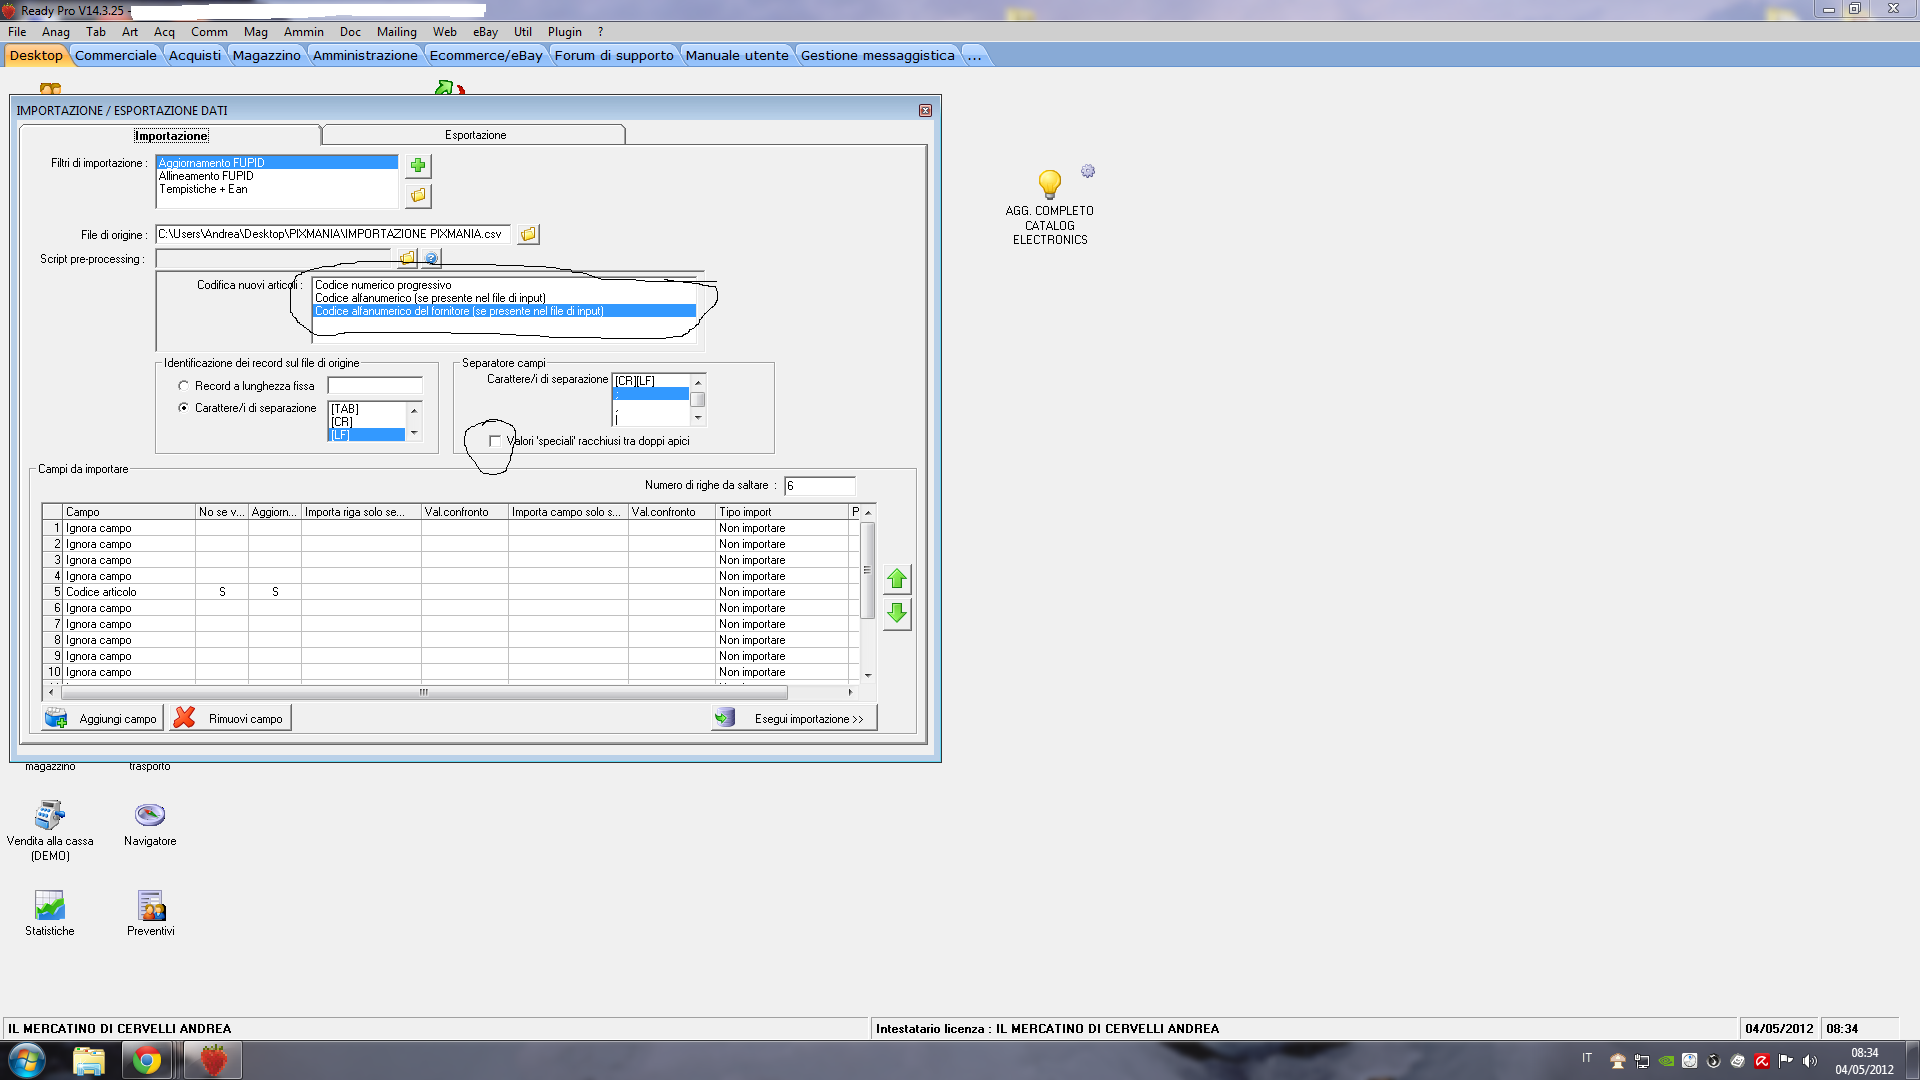Select 'Record a lunghezza fissa' radio button
Viewport: 1920px width, 1080px height.
click(184, 386)
